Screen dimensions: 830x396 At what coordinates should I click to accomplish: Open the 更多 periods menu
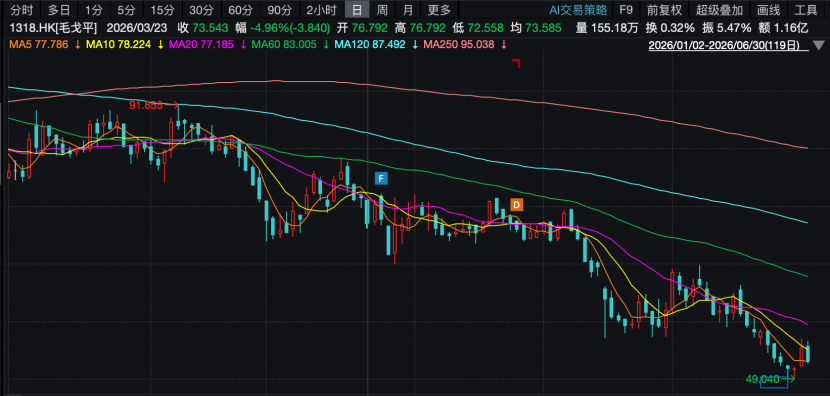pyautogui.click(x=439, y=9)
